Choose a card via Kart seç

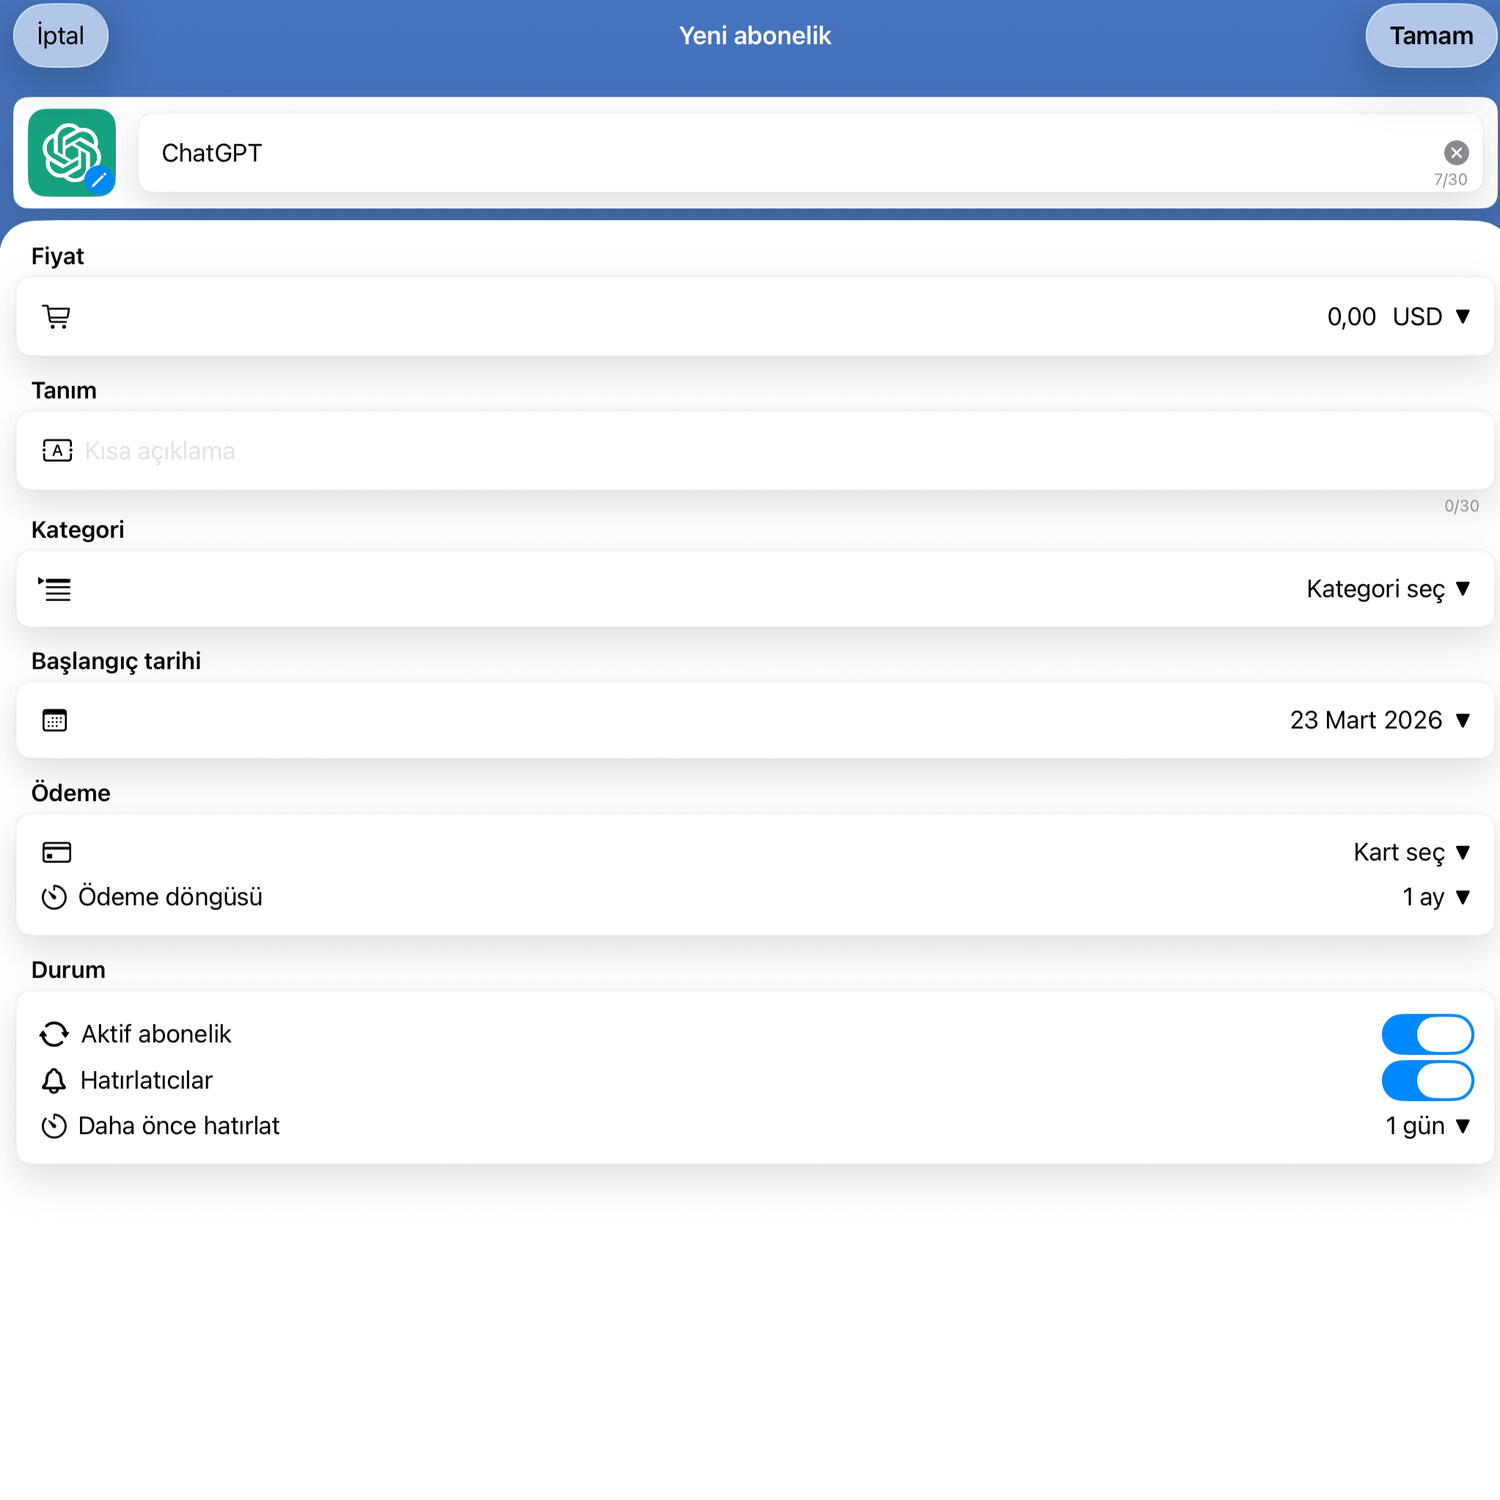coord(1411,852)
